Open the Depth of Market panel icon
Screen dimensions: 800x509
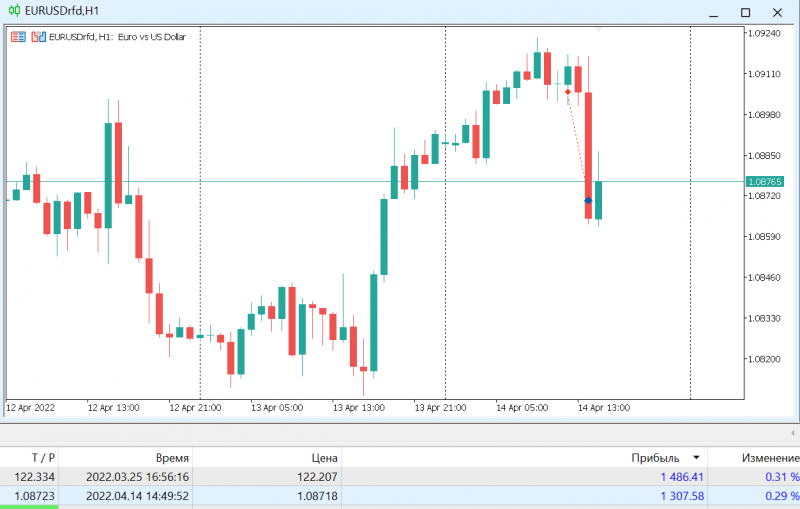click(x=18, y=37)
